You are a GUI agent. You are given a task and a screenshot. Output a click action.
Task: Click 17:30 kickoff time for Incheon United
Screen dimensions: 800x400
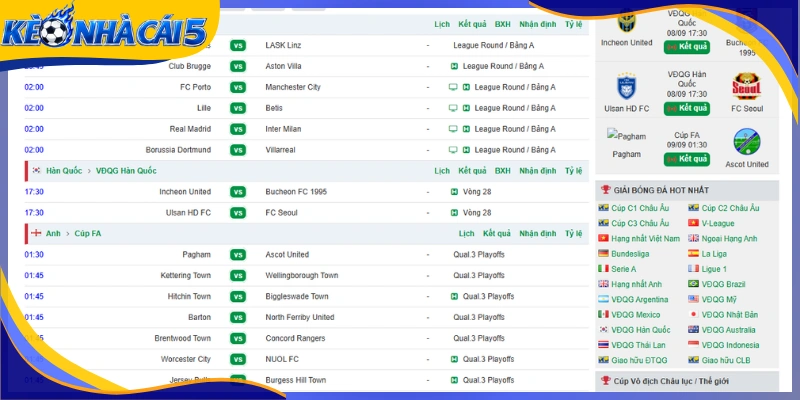[34, 192]
